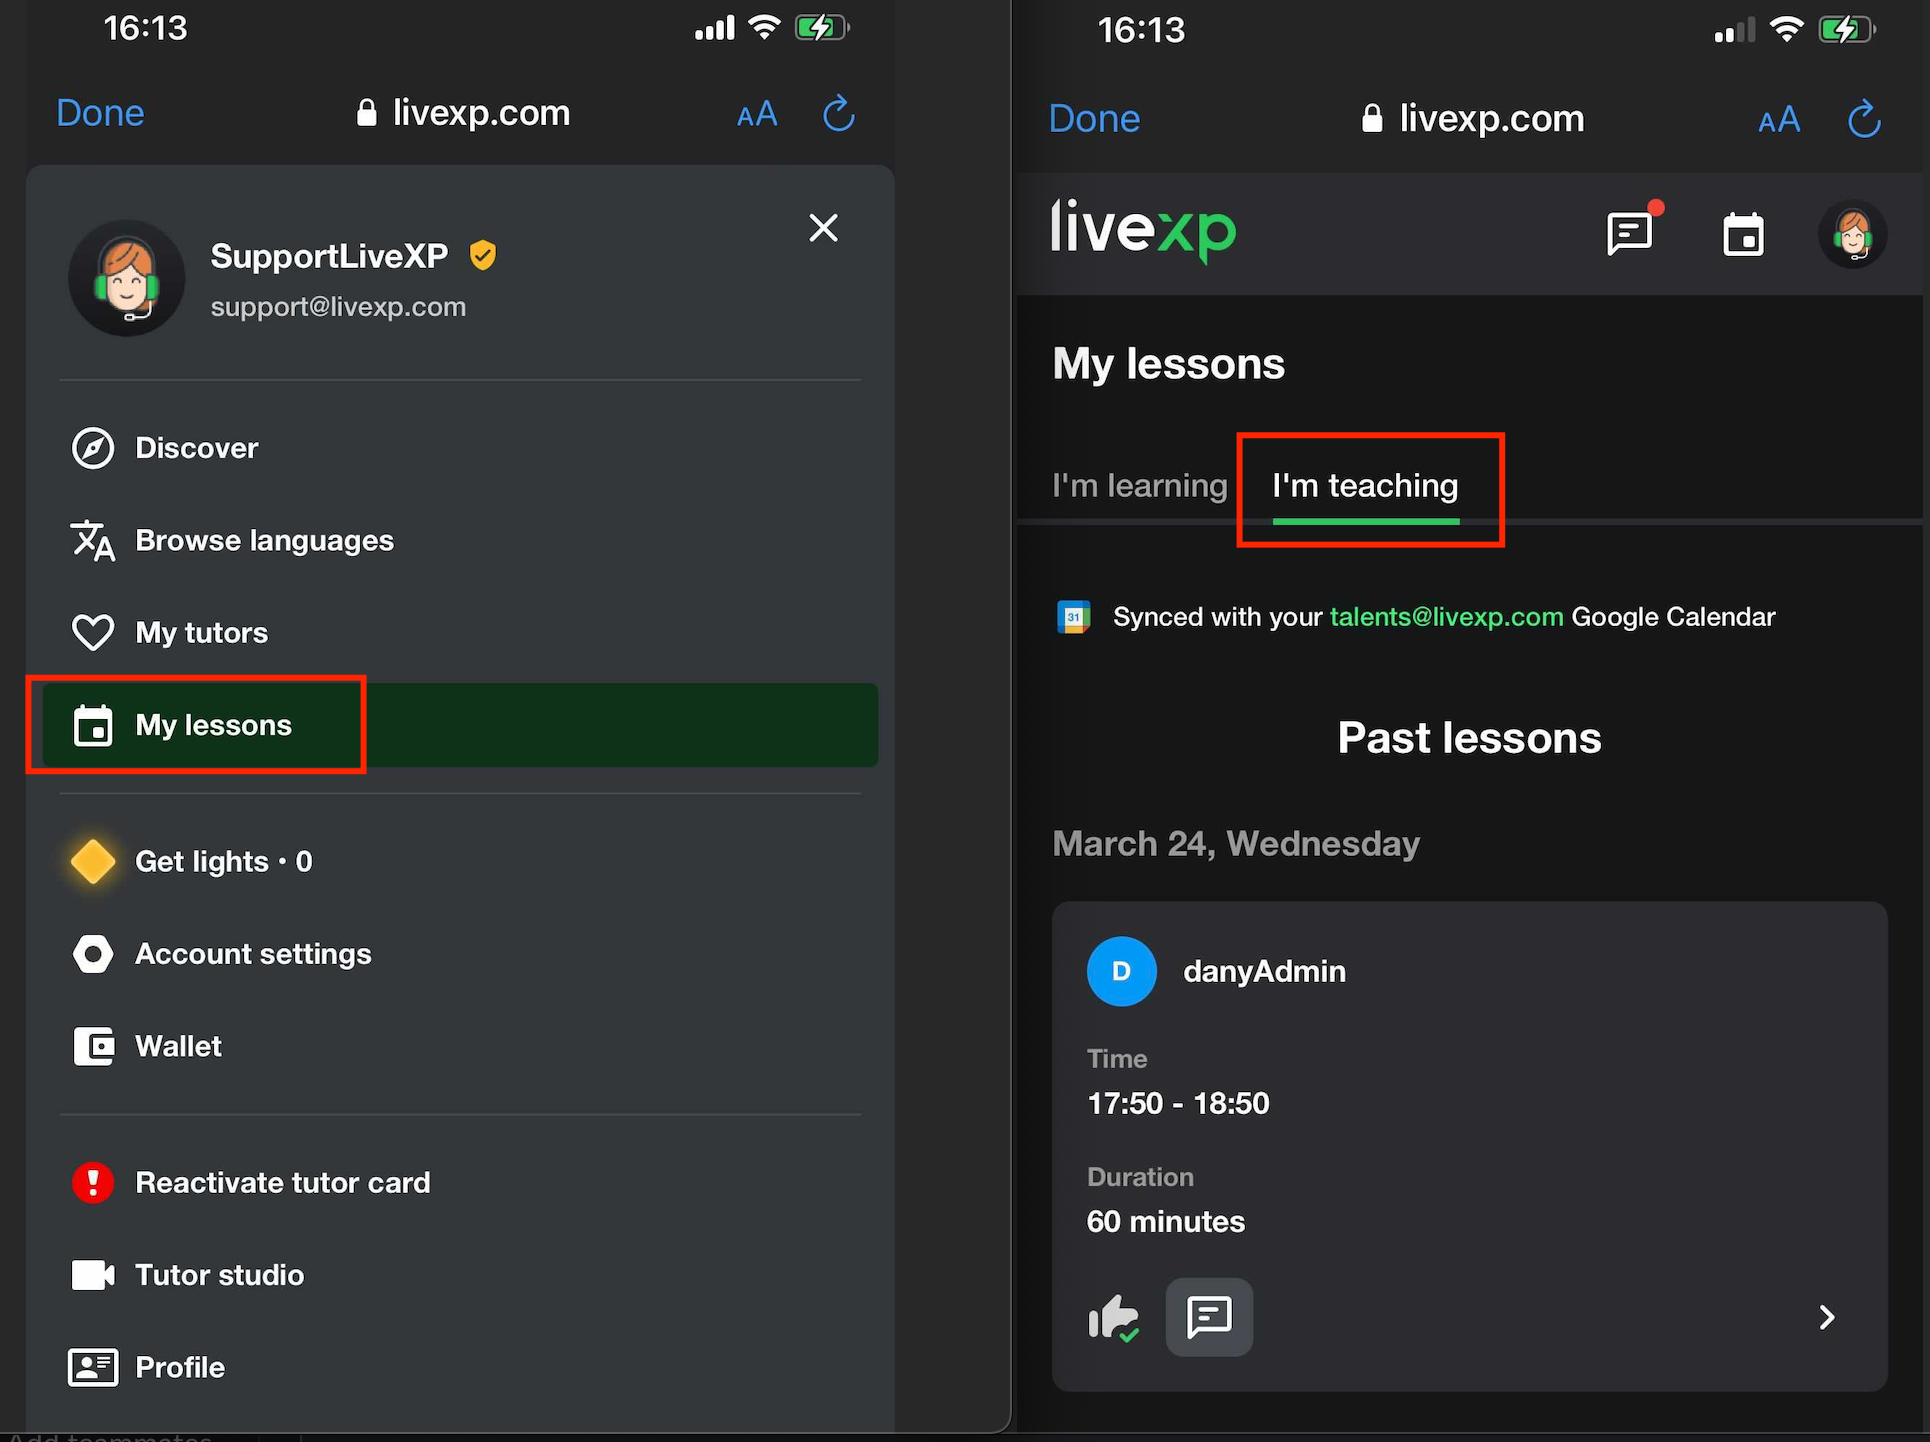Close the side menu with X
This screenshot has width=1930, height=1442.
click(x=823, y=228)
